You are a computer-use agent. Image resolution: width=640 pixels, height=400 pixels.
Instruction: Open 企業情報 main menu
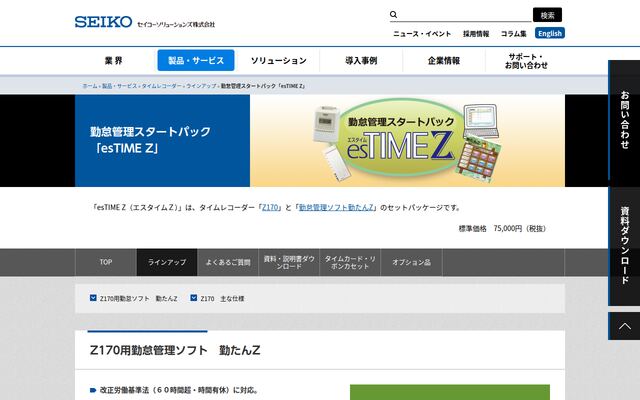pyautogui.click(x=444, y=60)
